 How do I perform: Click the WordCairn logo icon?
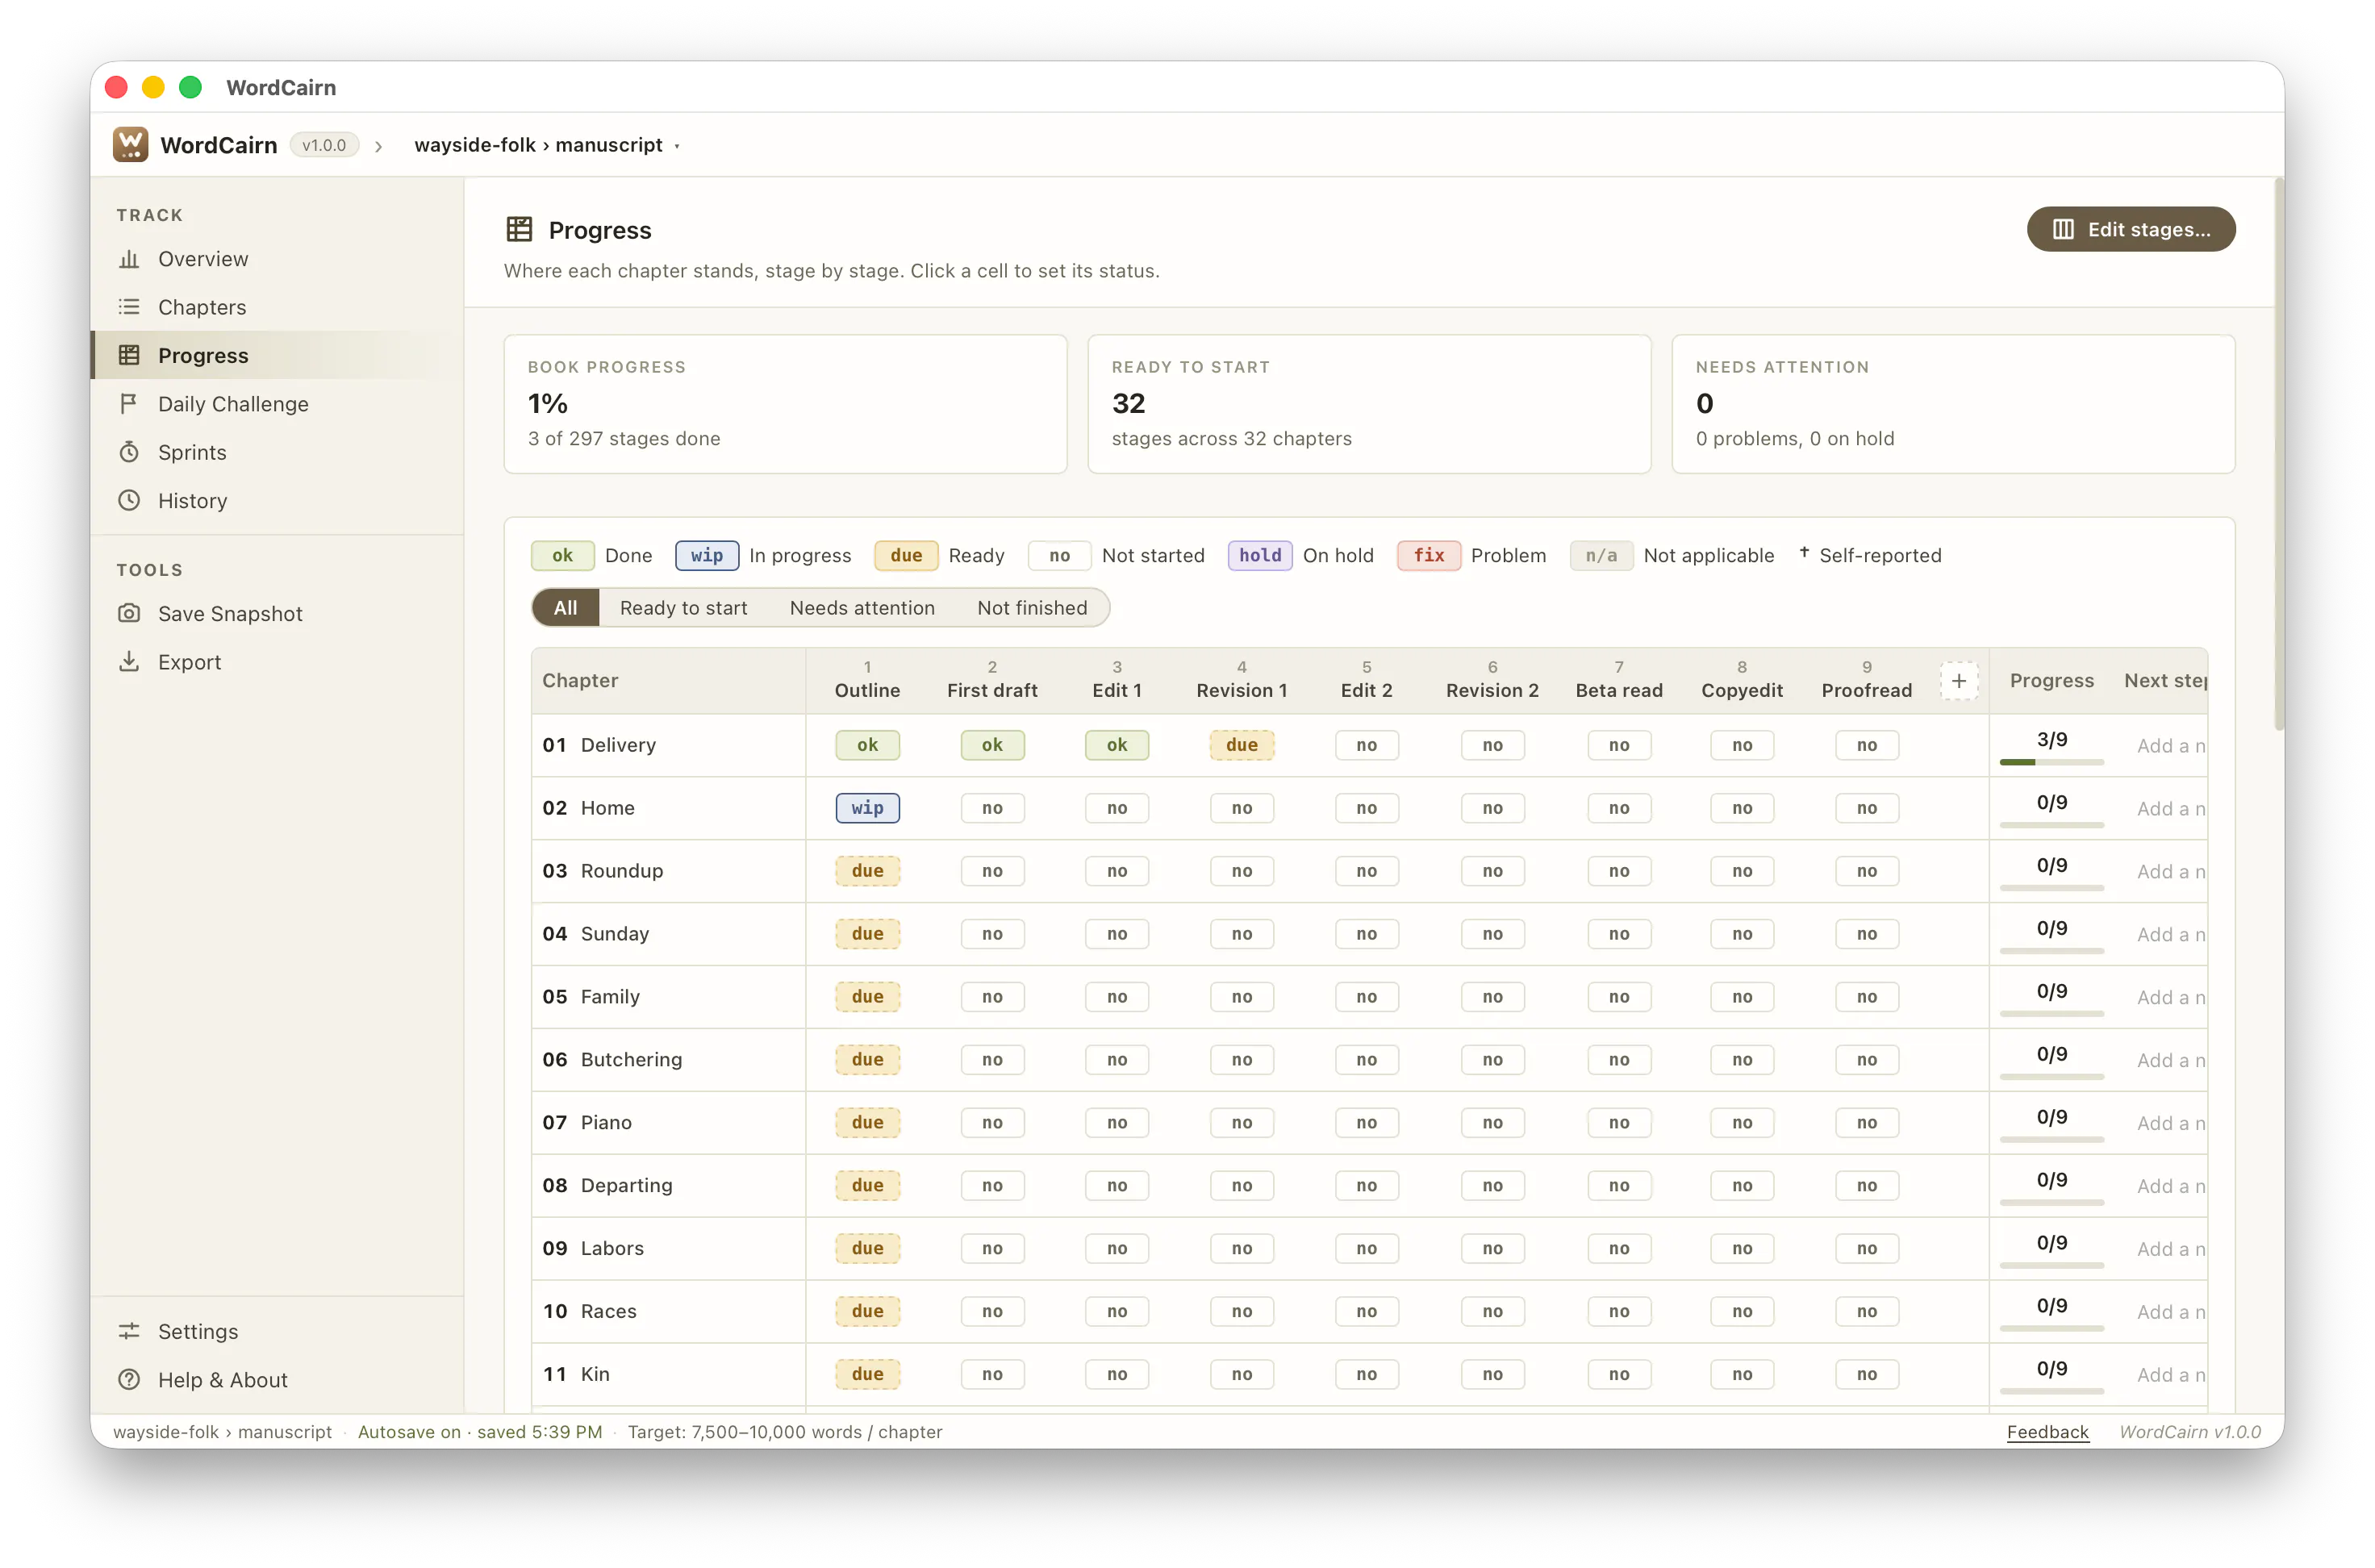point(130,145)
